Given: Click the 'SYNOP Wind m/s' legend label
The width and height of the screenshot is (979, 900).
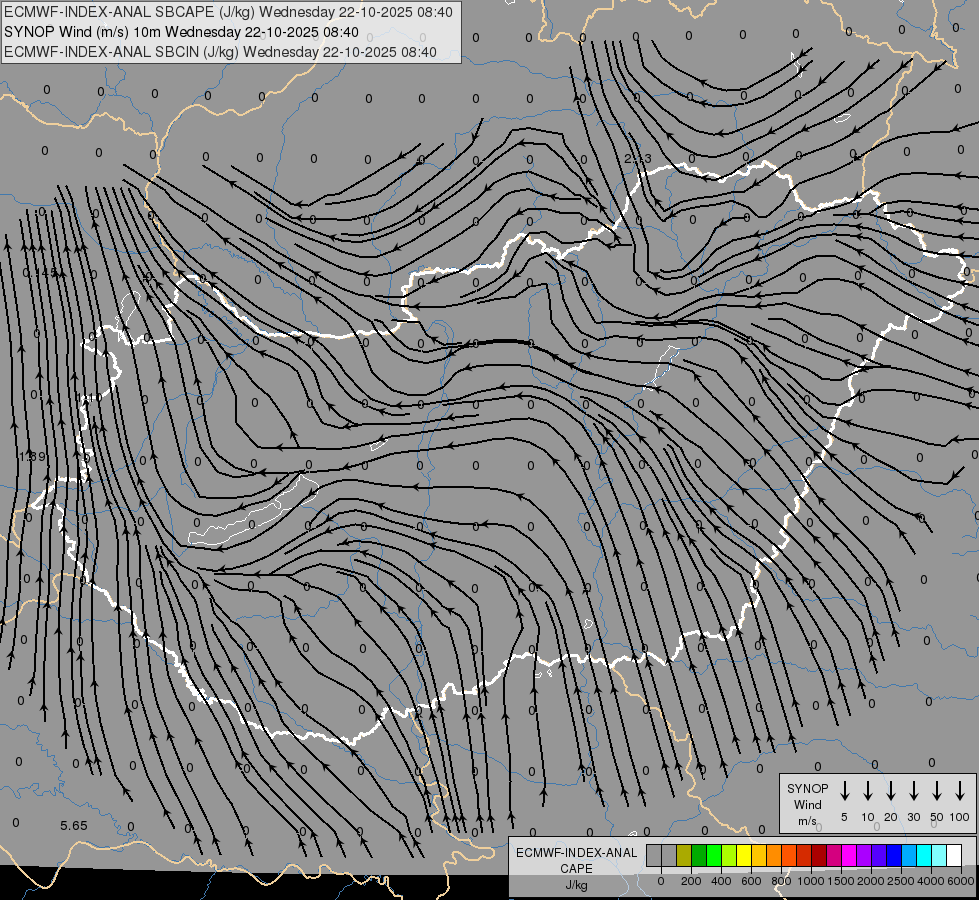Looking at the screenshot, I should coord(807,804).
